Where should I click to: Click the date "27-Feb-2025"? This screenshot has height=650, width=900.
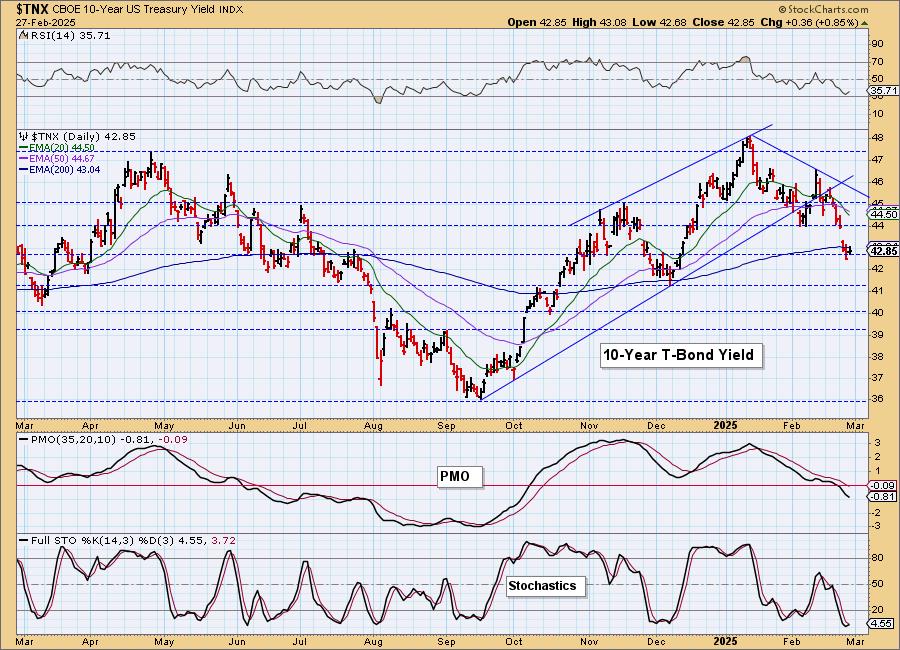click(46, 22)
